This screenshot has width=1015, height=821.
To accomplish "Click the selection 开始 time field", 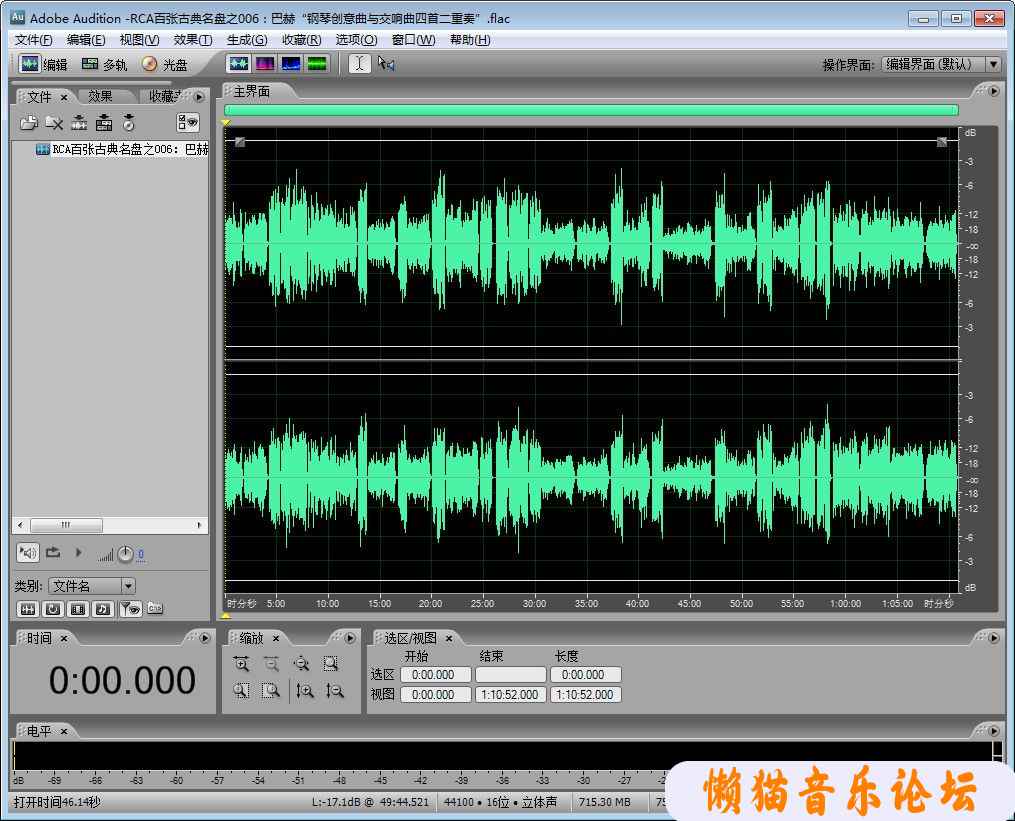I will click(x=435, y=675).
